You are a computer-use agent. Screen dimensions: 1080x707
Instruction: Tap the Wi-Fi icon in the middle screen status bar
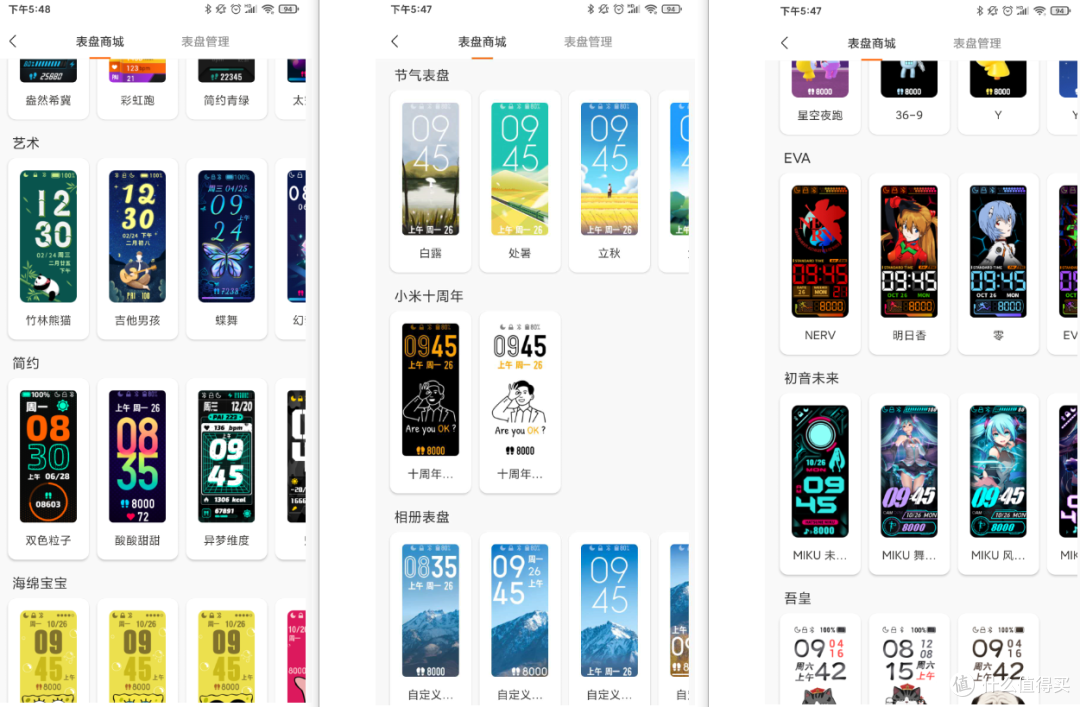[x=651, y=9]
